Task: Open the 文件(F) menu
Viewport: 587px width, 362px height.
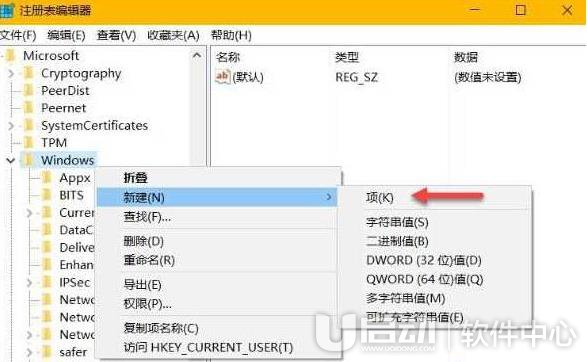Action: pos(18,36)
